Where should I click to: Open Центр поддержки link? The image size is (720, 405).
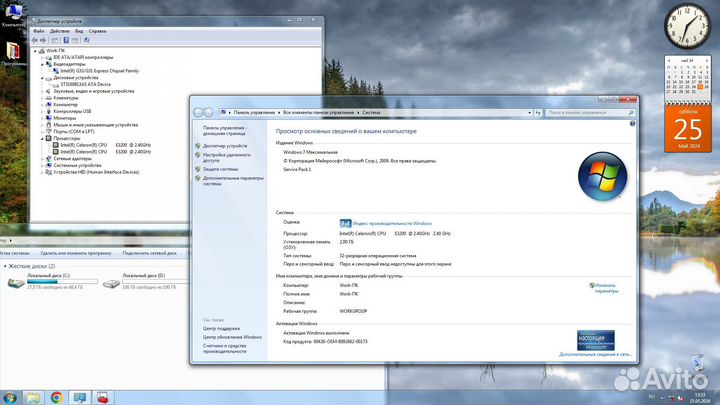[x=221, y=329]
